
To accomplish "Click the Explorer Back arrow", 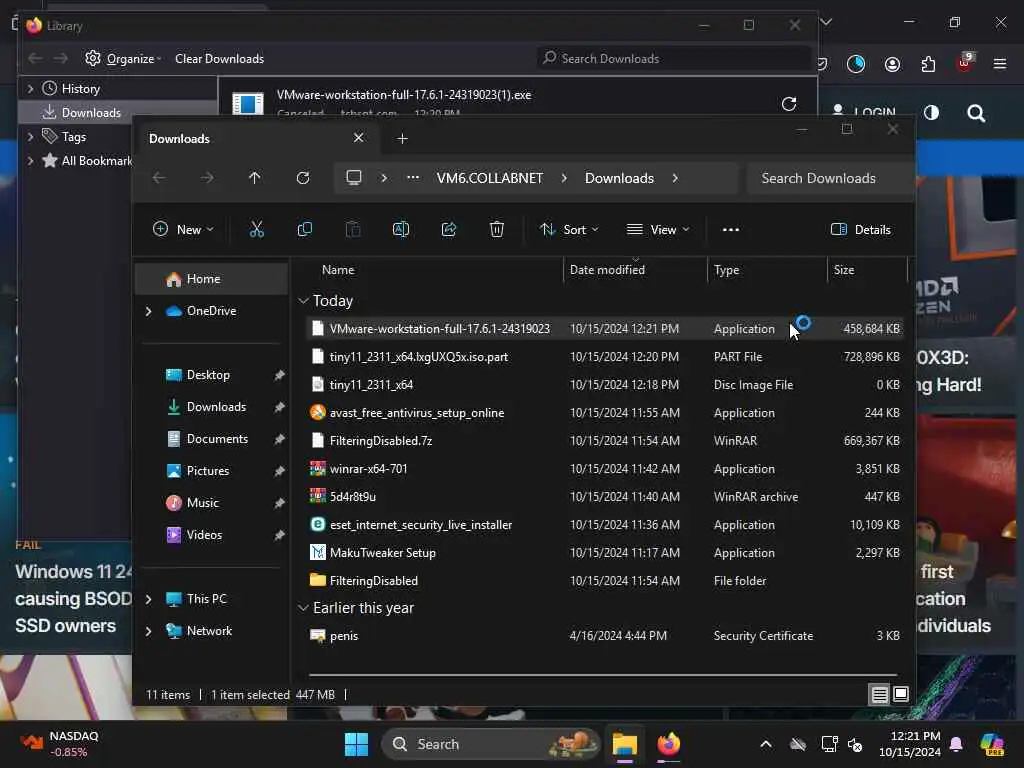I will point(159,178).
